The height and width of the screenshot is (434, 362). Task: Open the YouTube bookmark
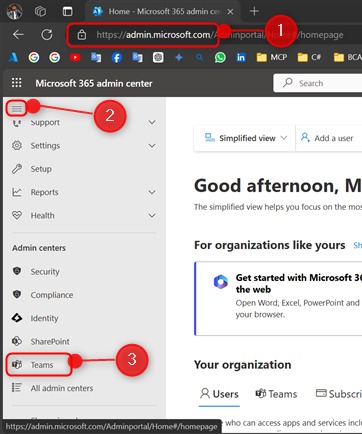[75, 58]
